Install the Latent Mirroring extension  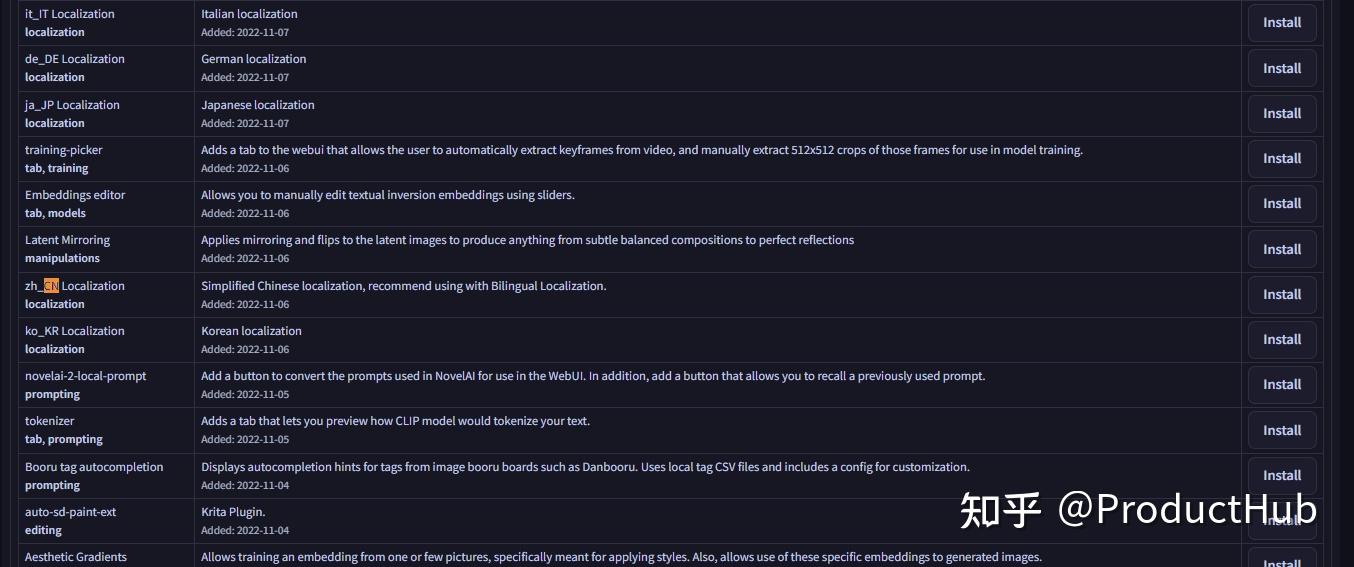tap(1281, 250)
